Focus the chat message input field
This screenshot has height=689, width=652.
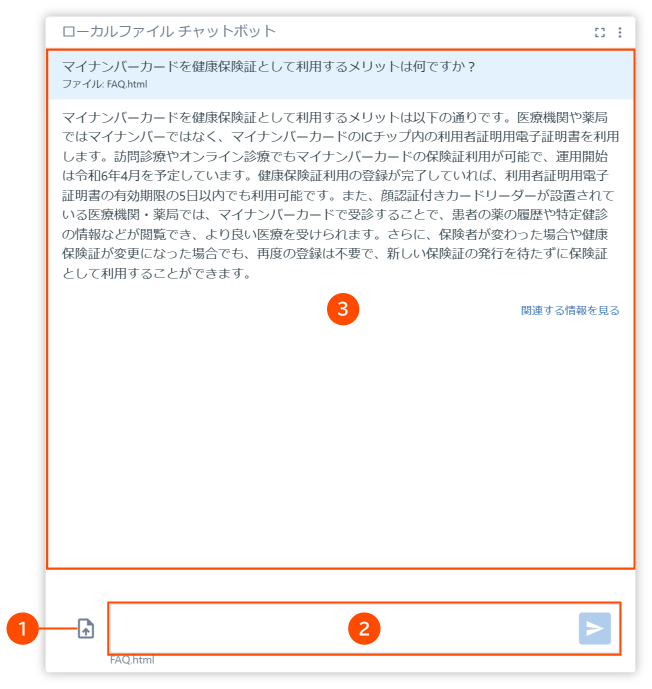click(x=344, y=628)
